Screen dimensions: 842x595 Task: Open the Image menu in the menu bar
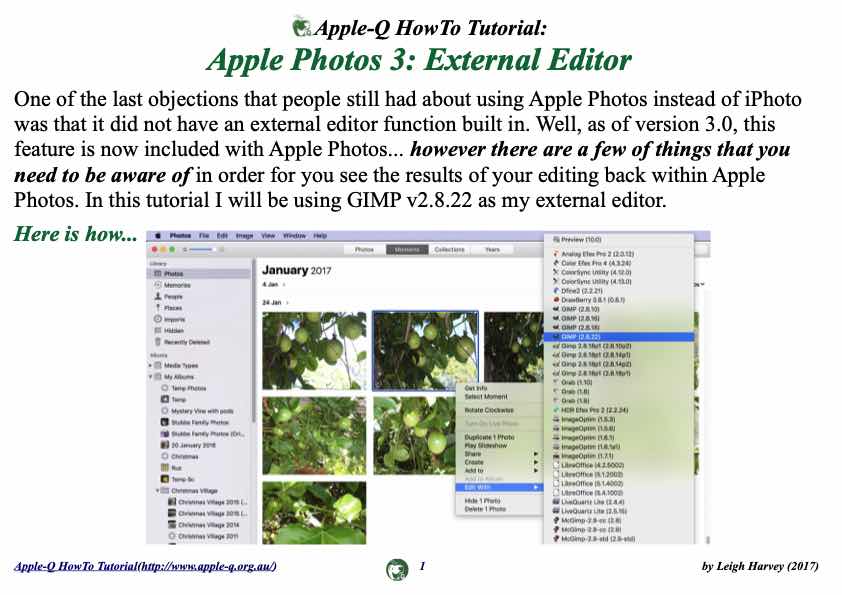[244, 236]
